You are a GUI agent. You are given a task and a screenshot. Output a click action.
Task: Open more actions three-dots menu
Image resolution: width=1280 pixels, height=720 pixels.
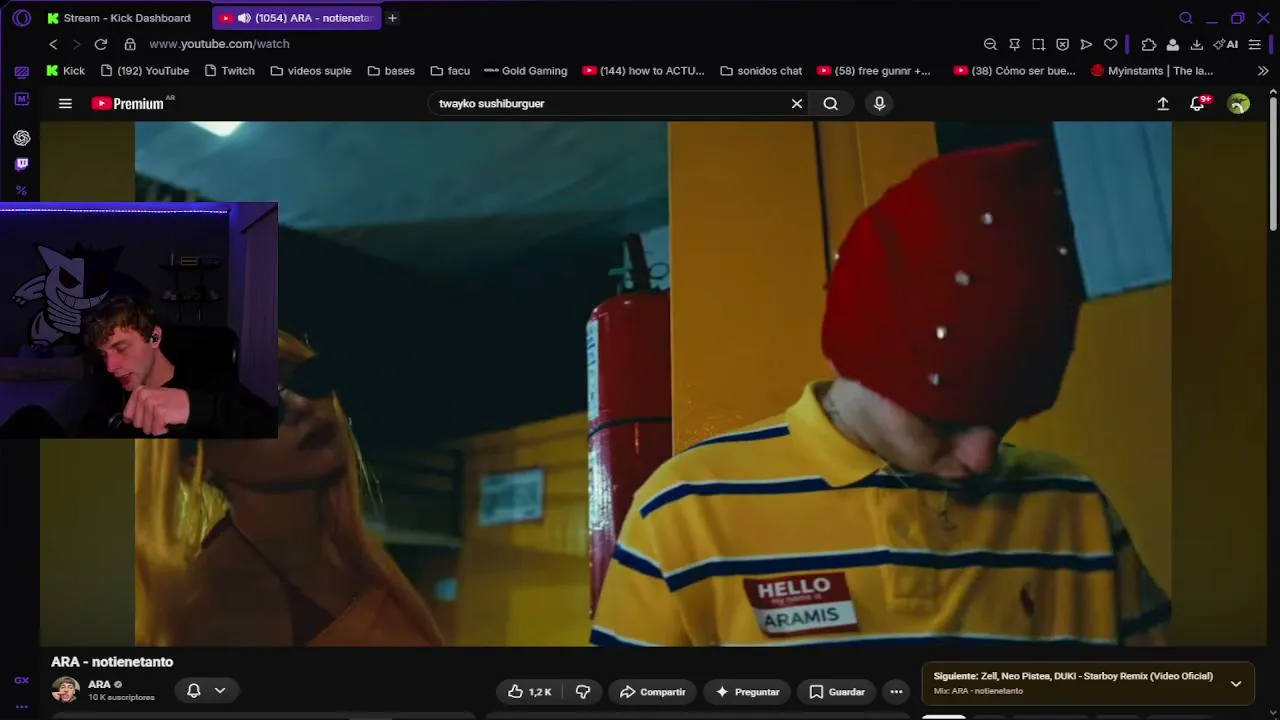pos(896,691)
